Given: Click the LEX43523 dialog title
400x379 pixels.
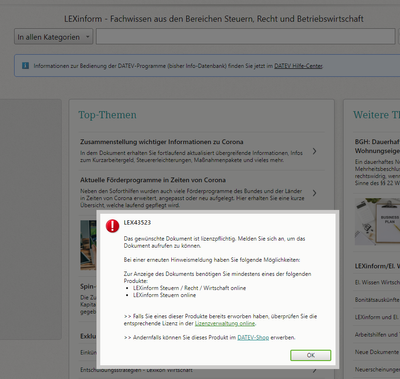Looking at the screenshot, I should click(x=137, y=222).
